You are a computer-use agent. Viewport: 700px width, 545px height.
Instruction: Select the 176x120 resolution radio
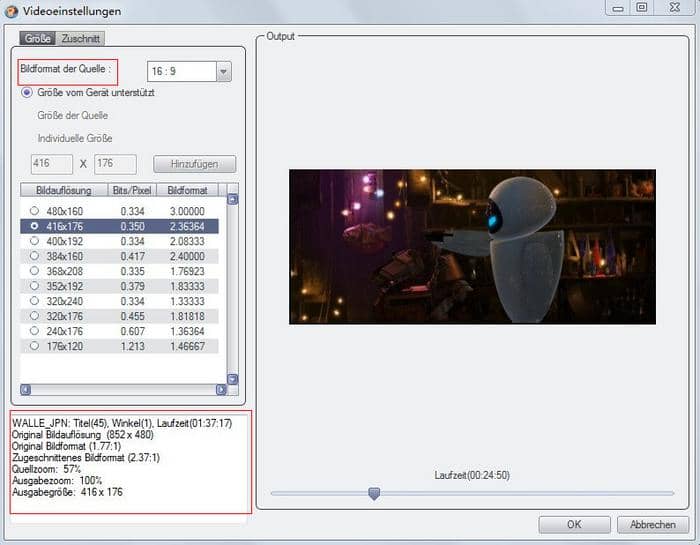pos(34,346)
